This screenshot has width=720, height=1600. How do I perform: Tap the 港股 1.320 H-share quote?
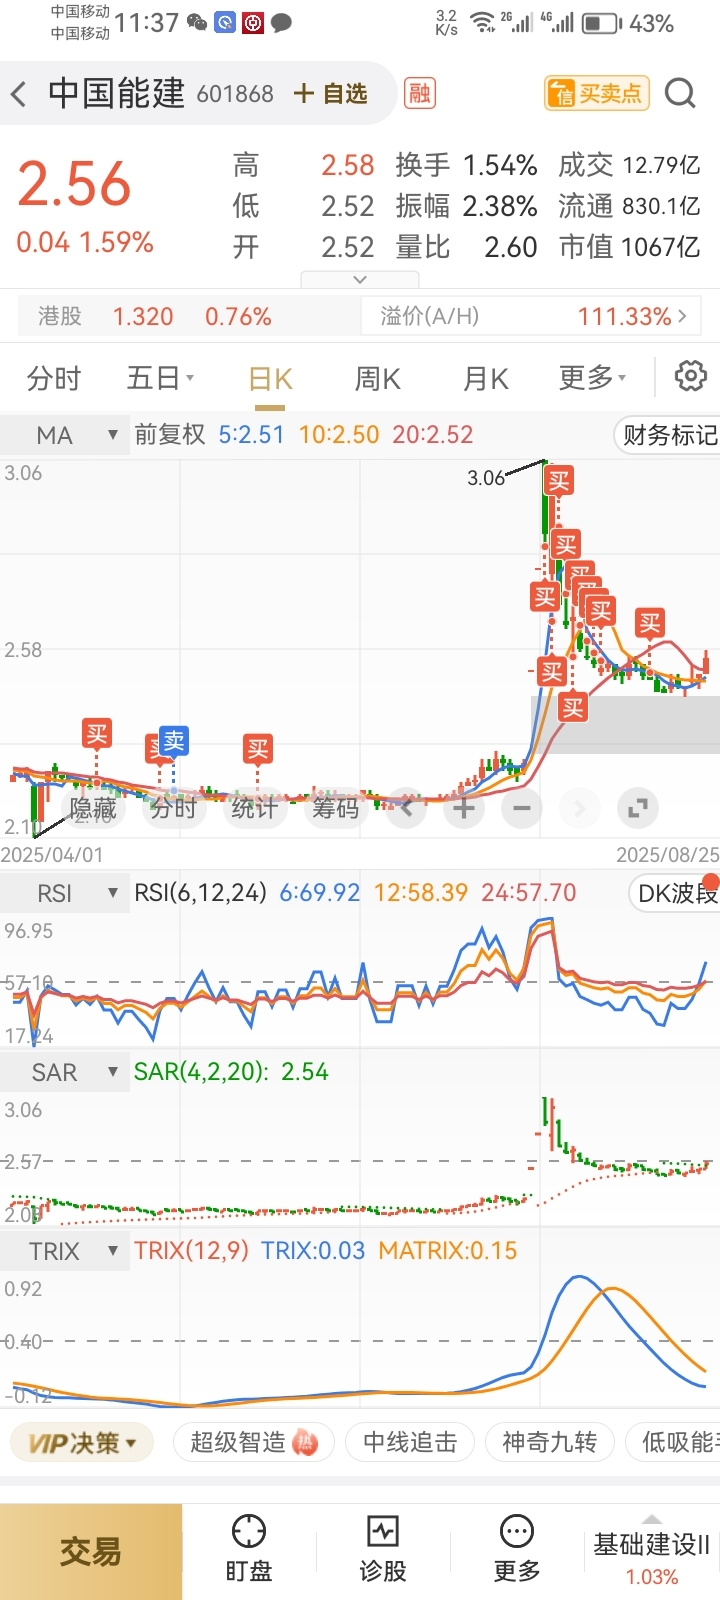pos(190,317)
